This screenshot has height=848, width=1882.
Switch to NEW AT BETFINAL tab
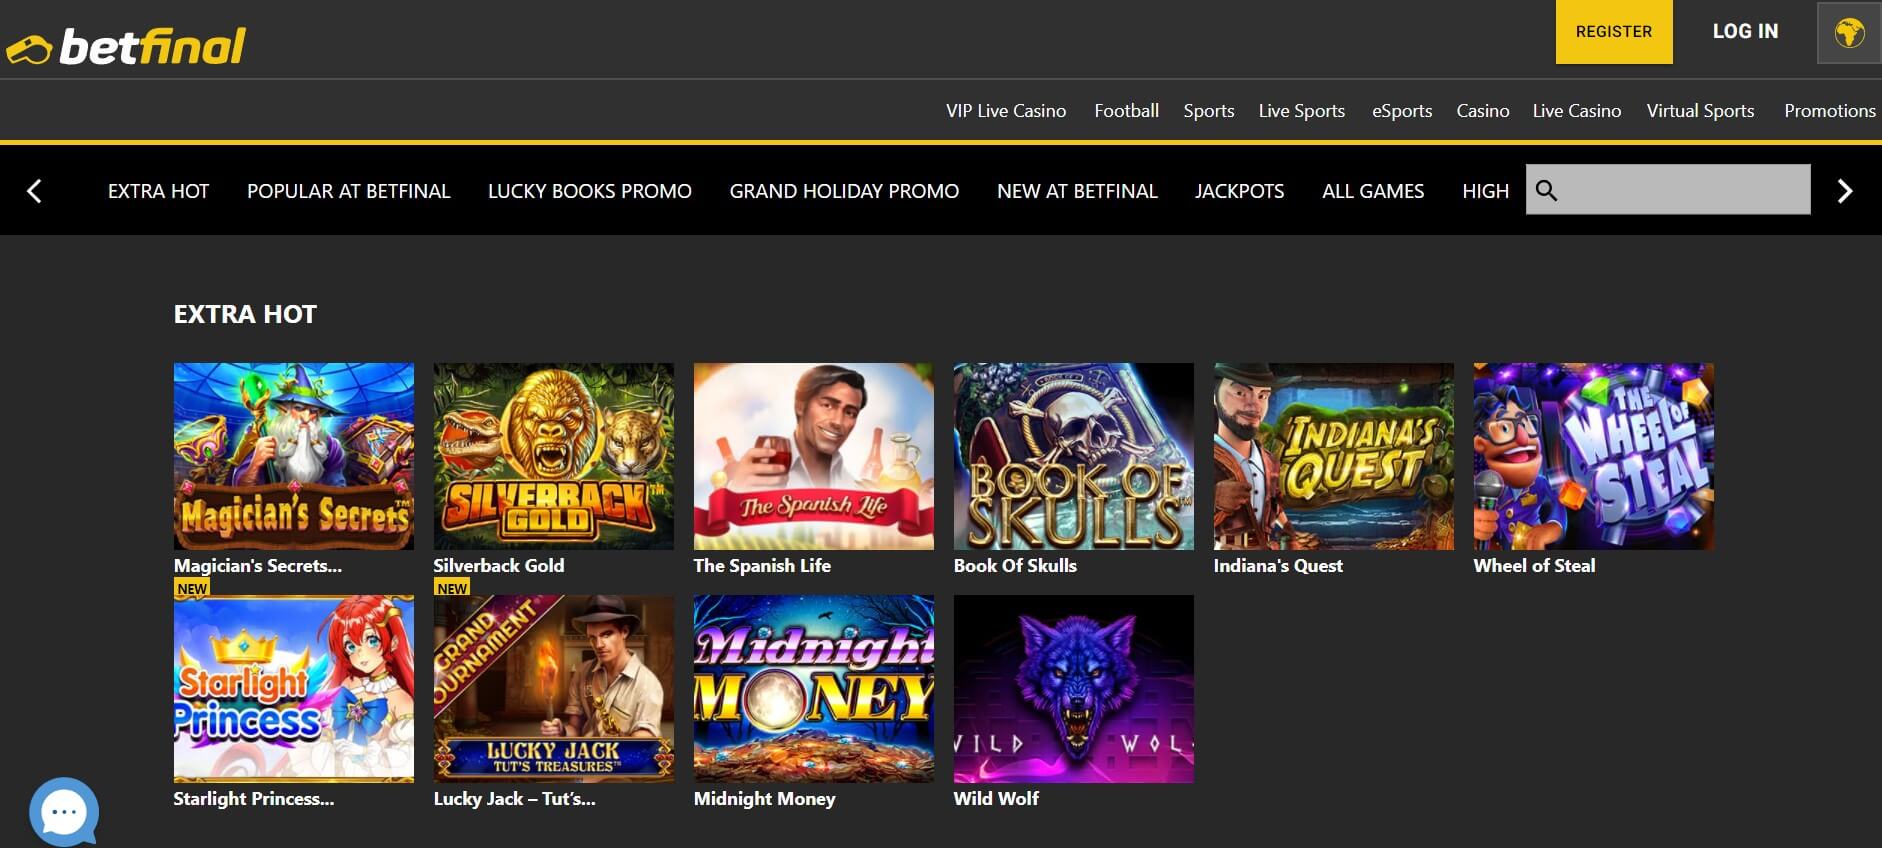pyautogui.click(x=1077, y=191)
